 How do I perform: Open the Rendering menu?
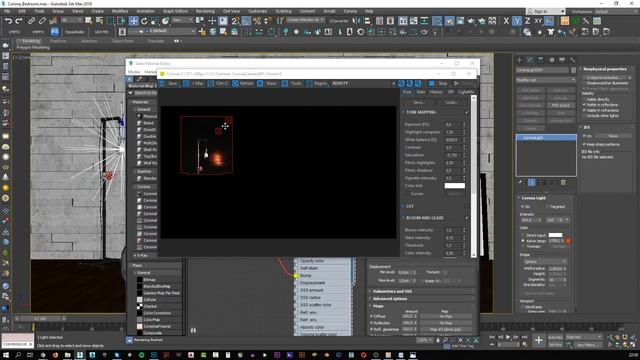point(205,11)
